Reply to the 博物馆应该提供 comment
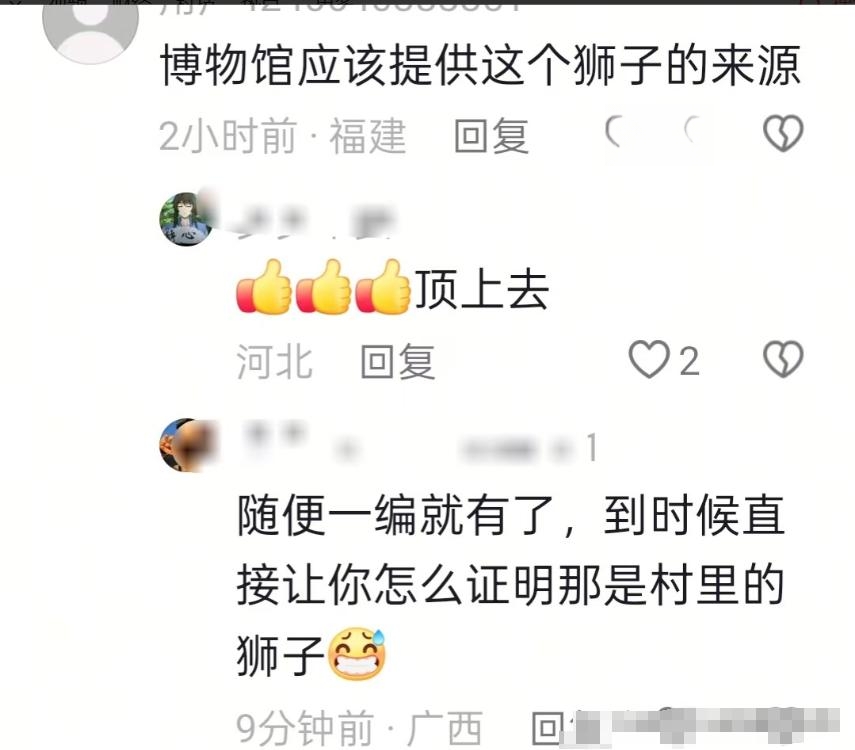The image size is (855, 750). pos(491,136)
